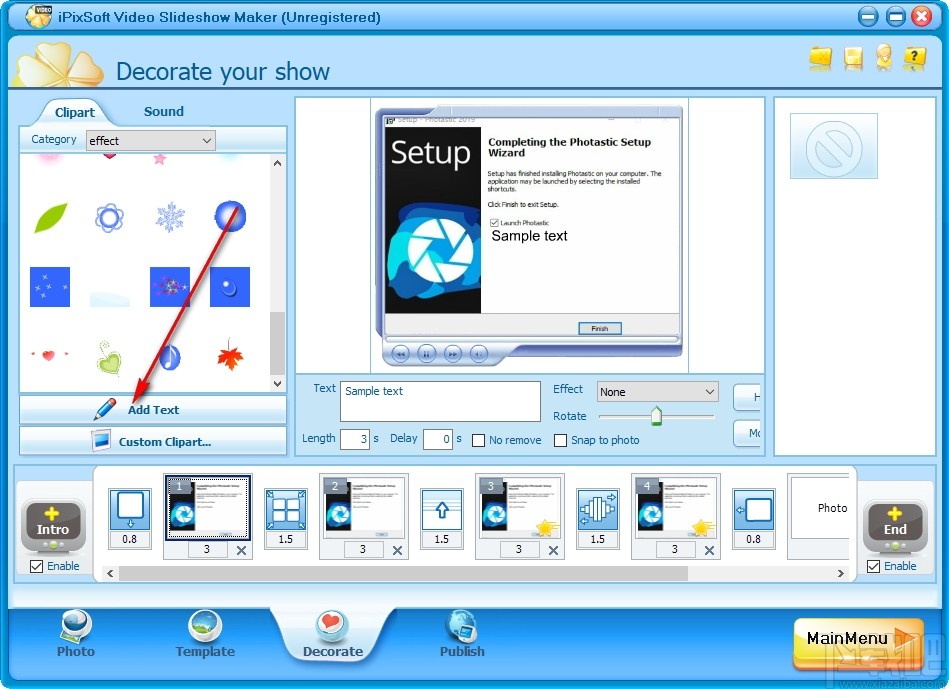Select the second filmstrip slide thumbnail
Screen dimensions: 949x689
coord(364,510)
